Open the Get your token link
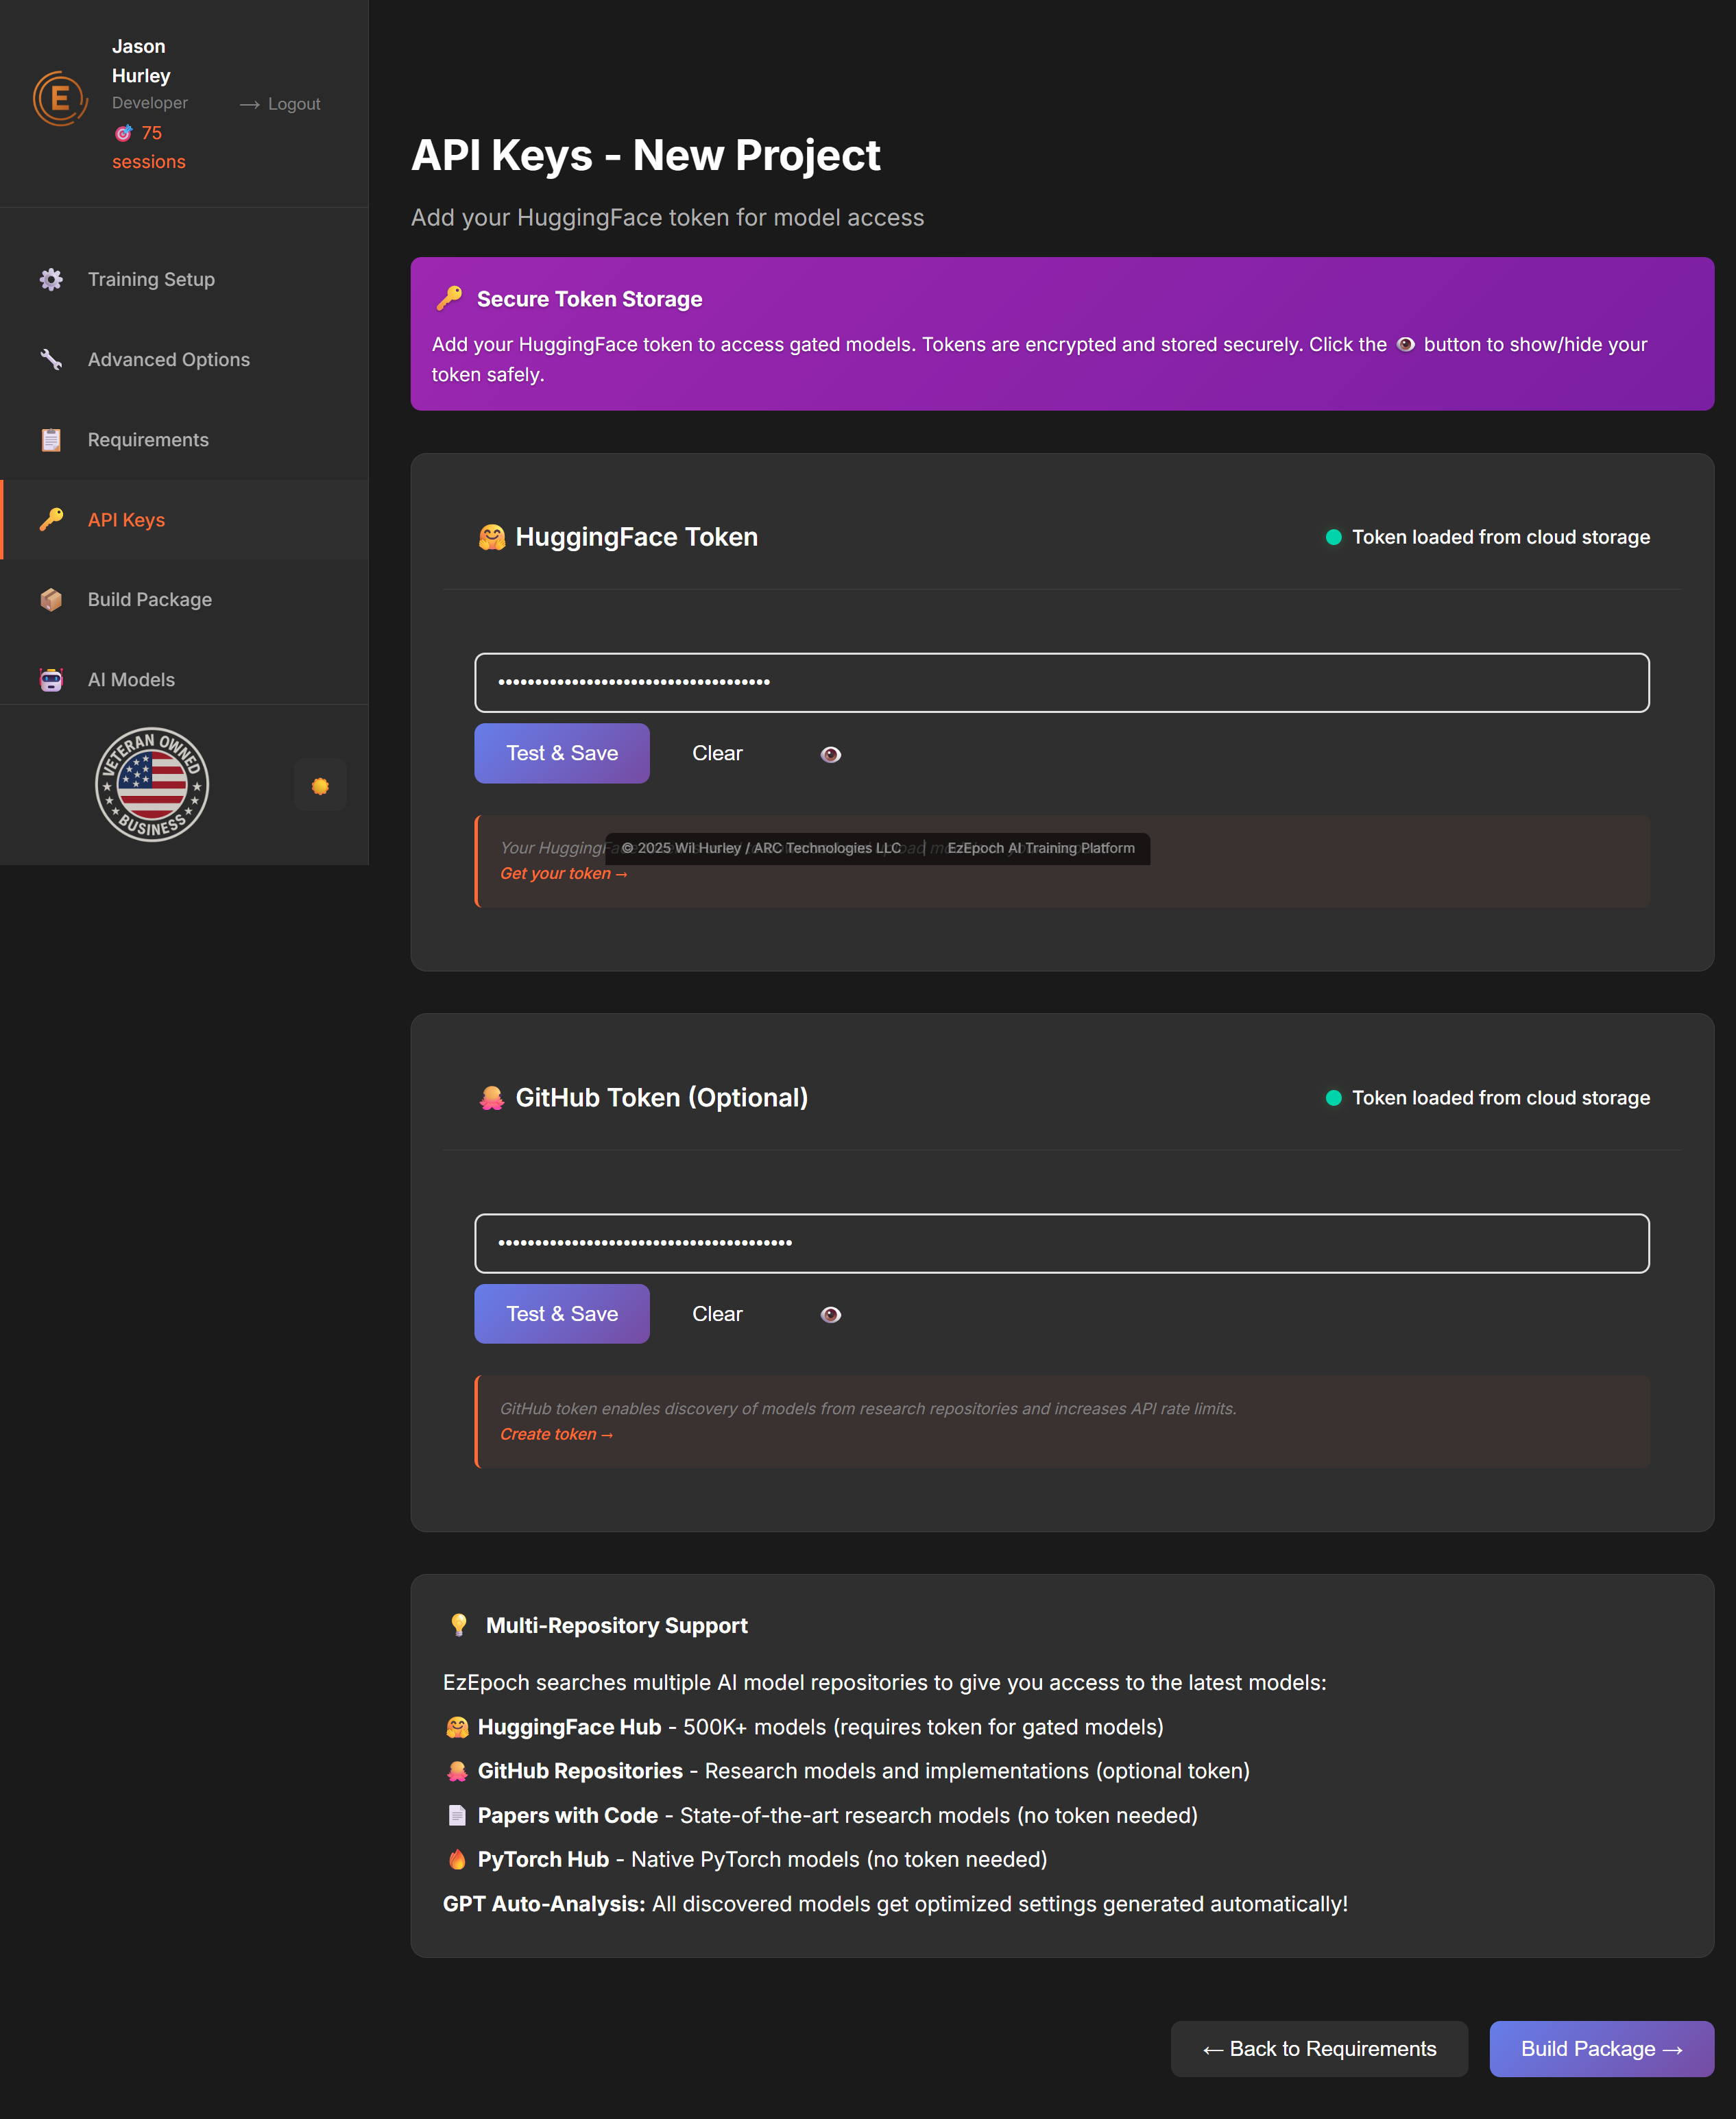 [x=563, y=873]
